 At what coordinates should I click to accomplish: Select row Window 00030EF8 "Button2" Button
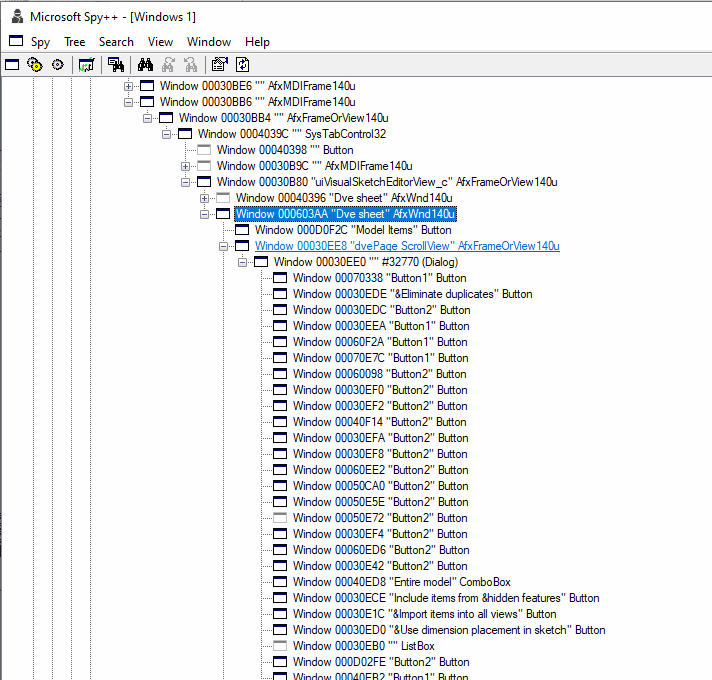[380, 454]
